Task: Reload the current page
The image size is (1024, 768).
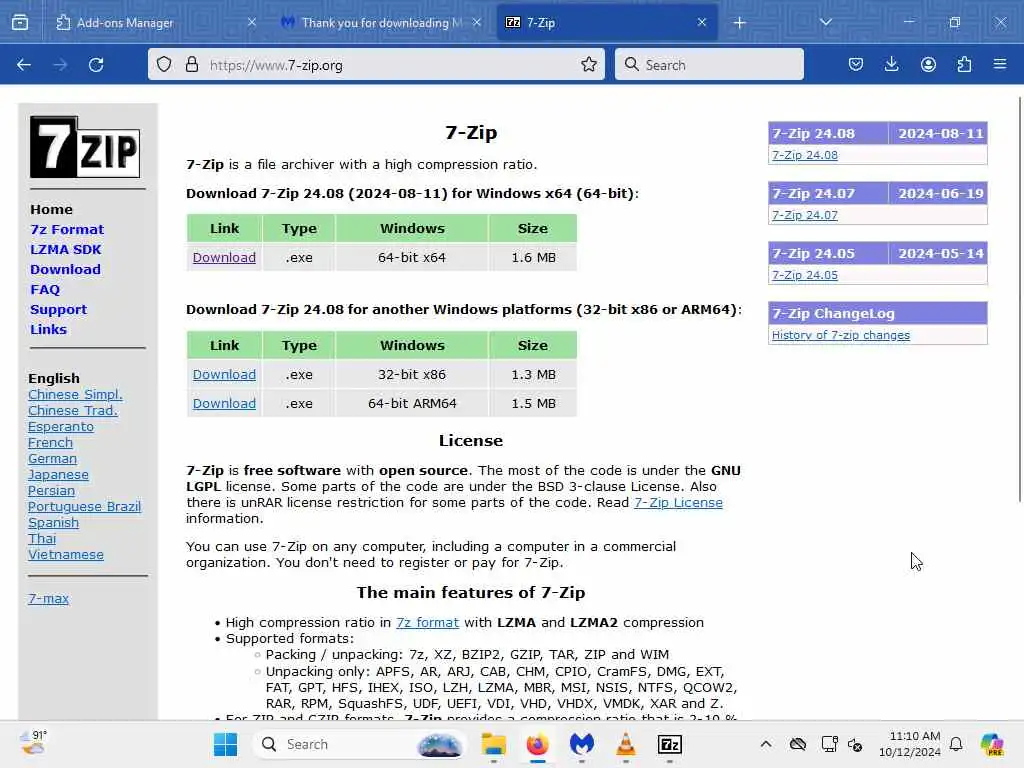Action: click(96, 65)
